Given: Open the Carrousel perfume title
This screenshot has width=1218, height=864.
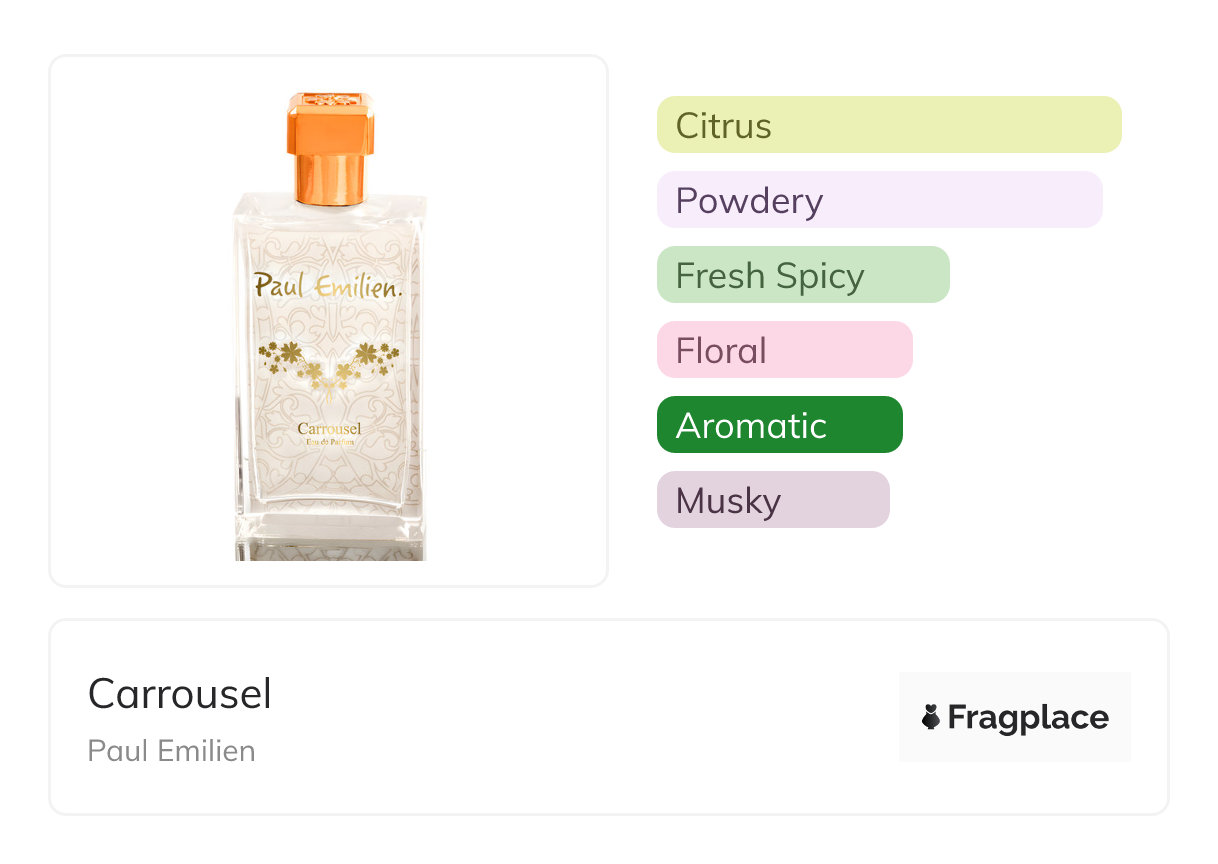Looking at the screenshot, I should click(x=180, y=693).
